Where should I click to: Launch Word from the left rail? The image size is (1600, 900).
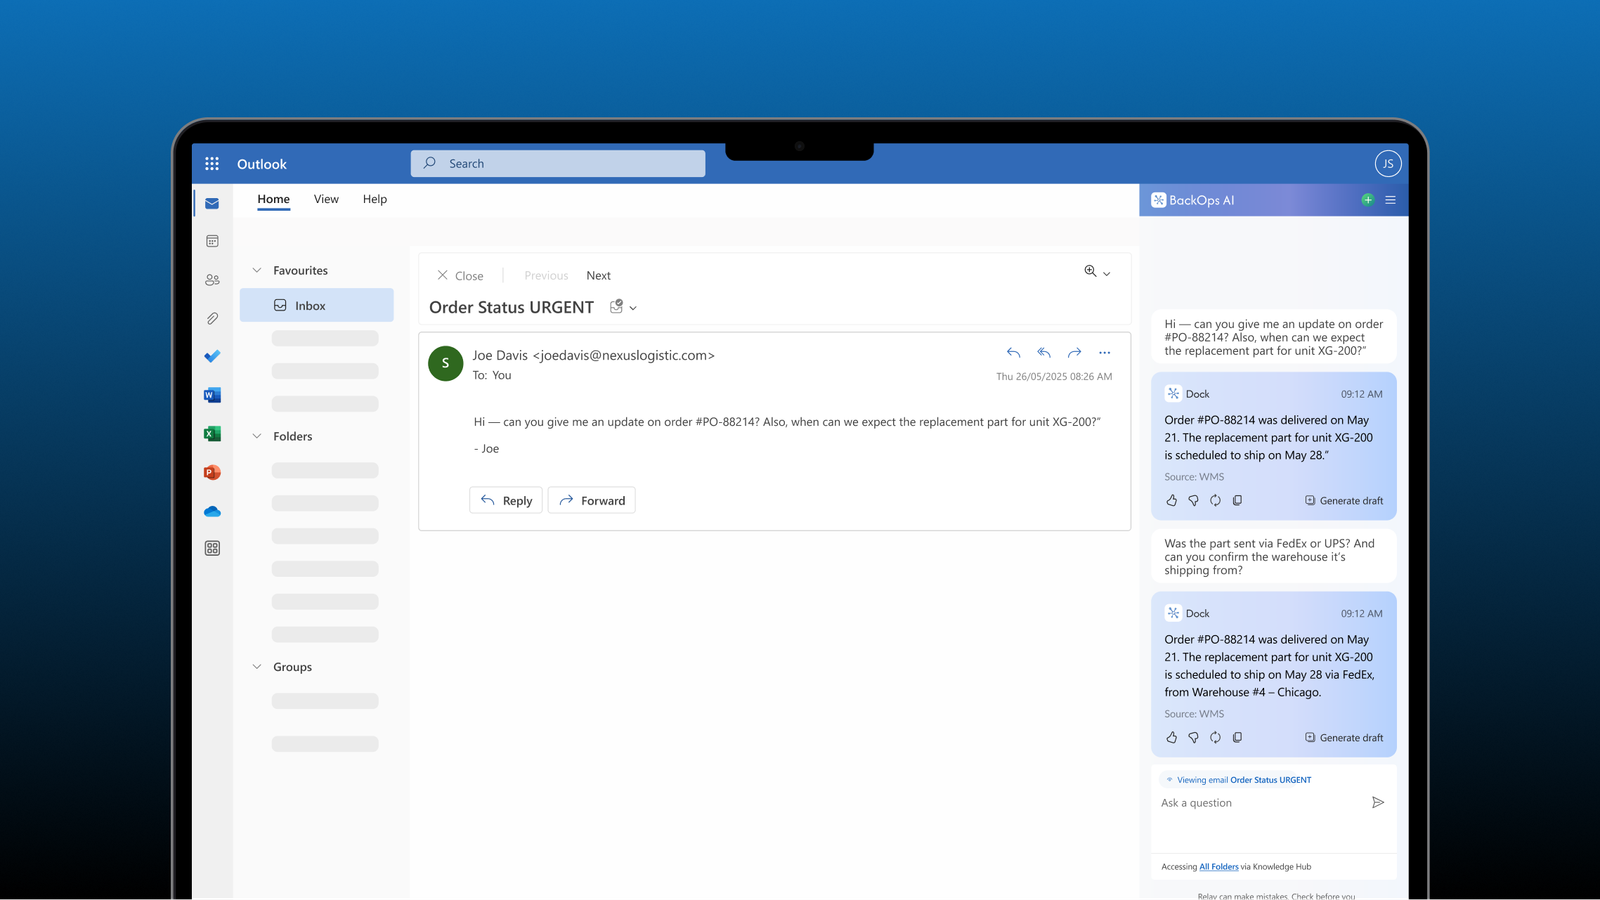tap(212, 395)
